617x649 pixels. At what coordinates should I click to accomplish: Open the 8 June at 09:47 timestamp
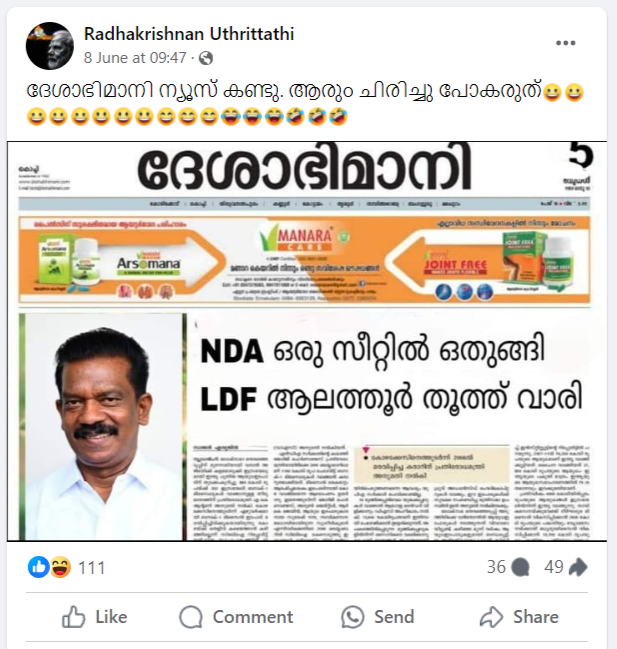coord(135,58)
